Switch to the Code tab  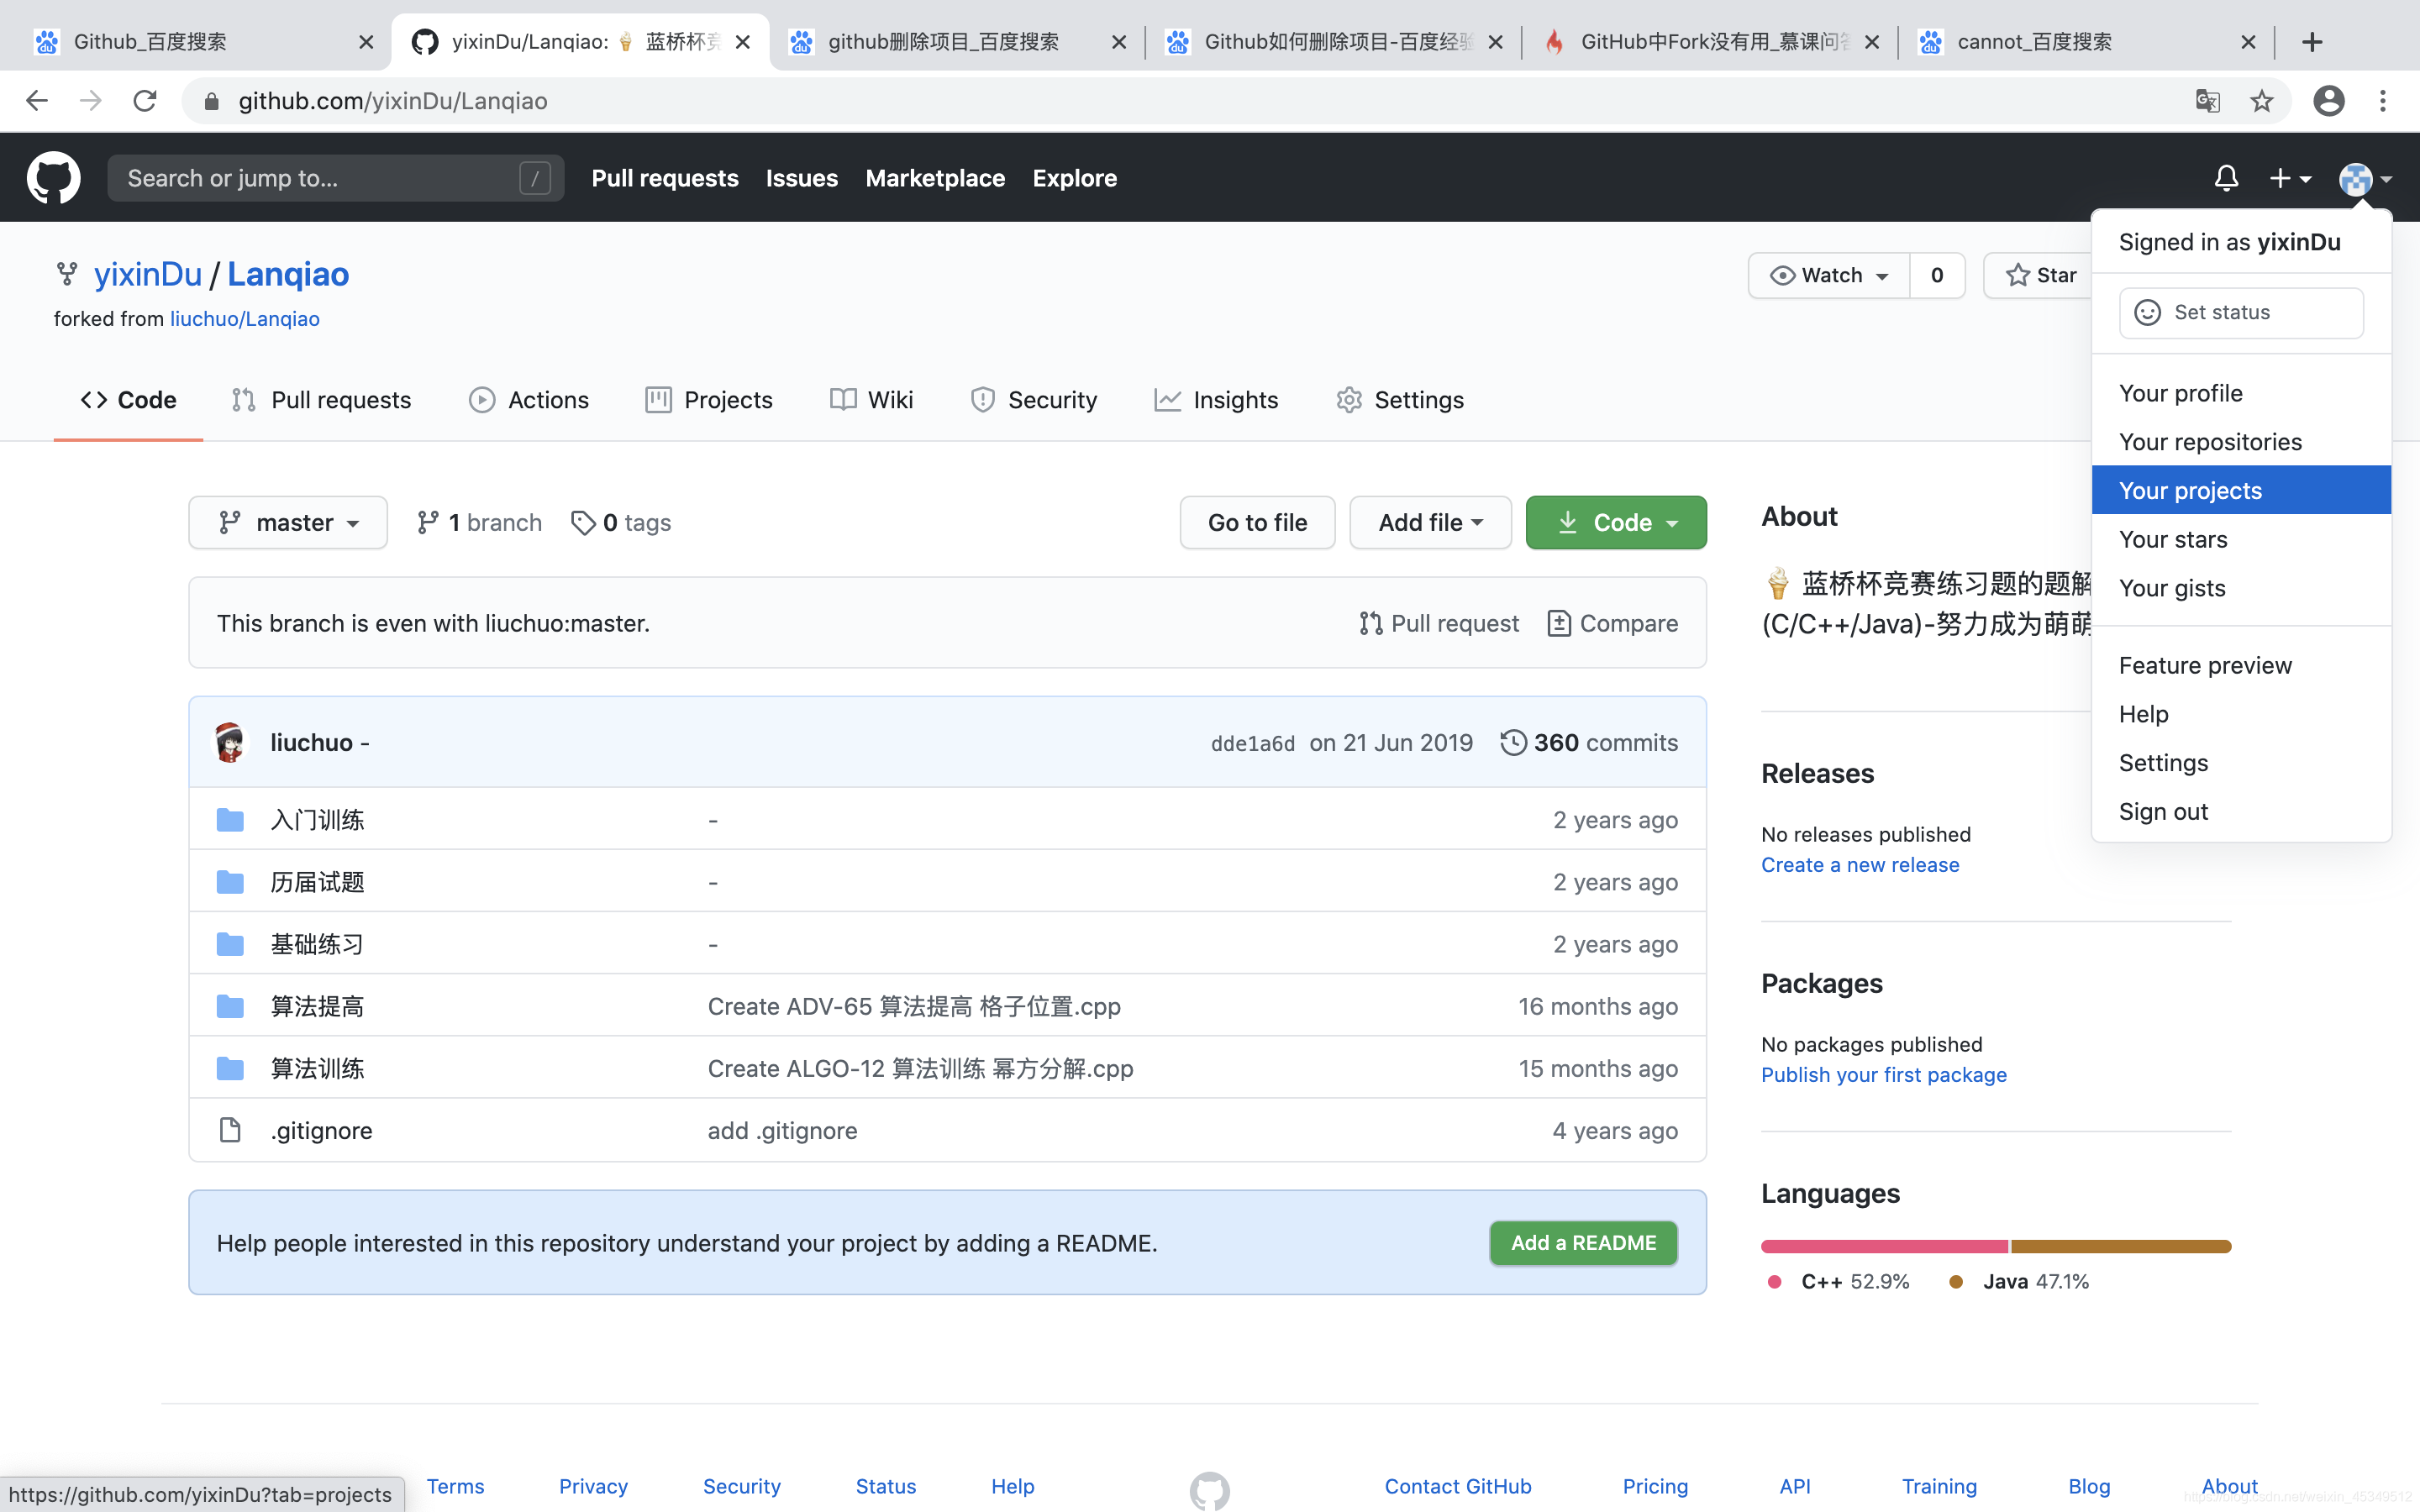[128, 400]
